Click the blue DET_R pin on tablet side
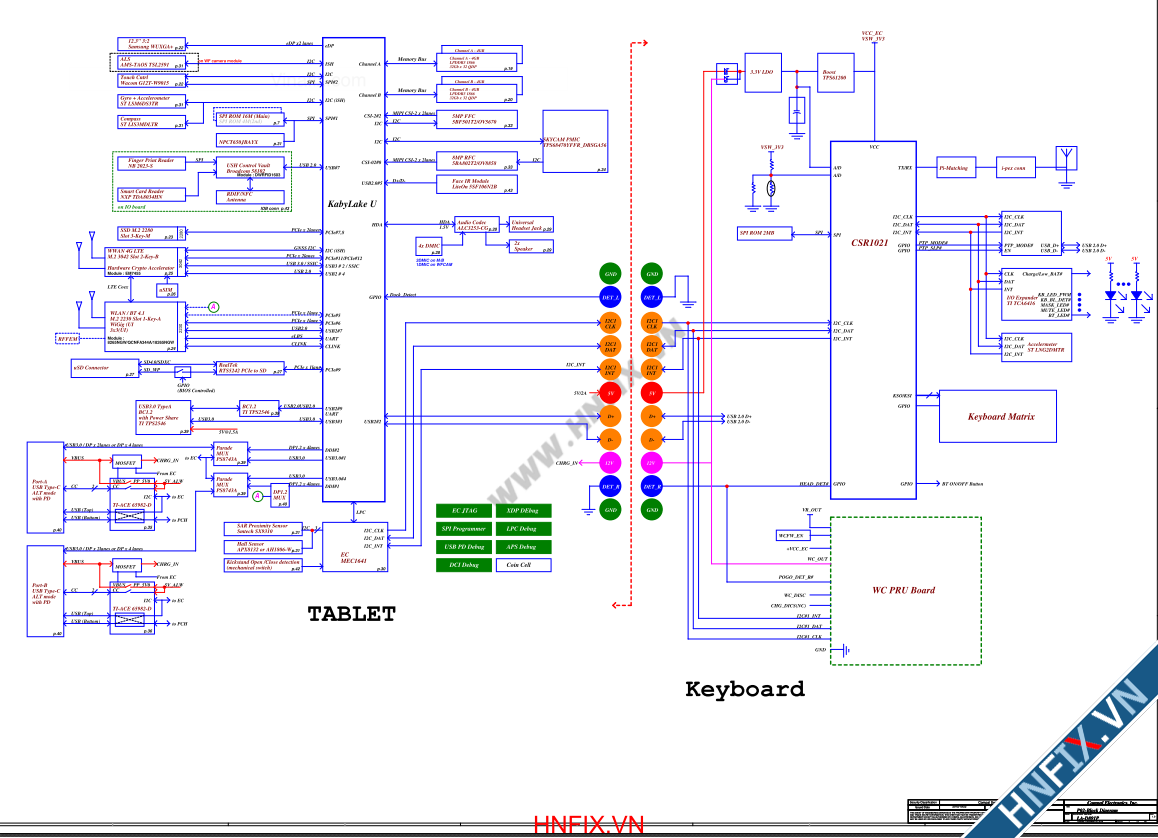This screenshot has width=1158, height=838. [610, 487]
